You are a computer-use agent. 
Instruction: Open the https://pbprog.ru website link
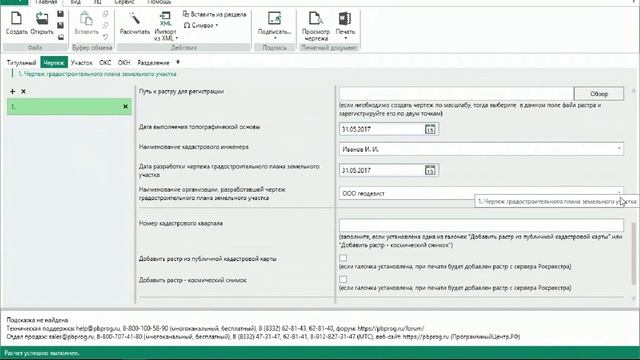pos(426,337)
